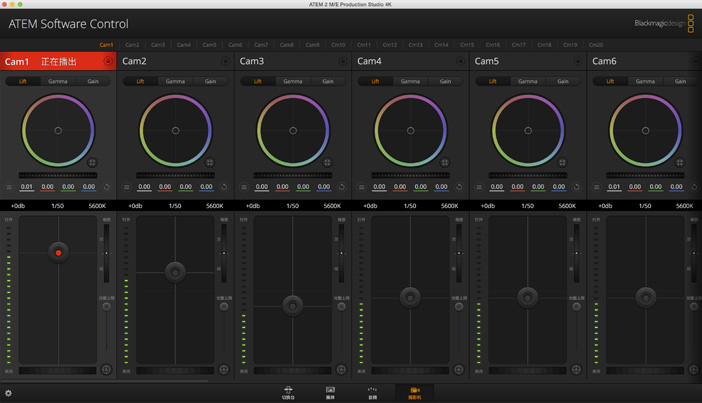The image size is (702, 403).
Task: Reset Cam1 color wheel using reset icon
Action: [107, 187]
